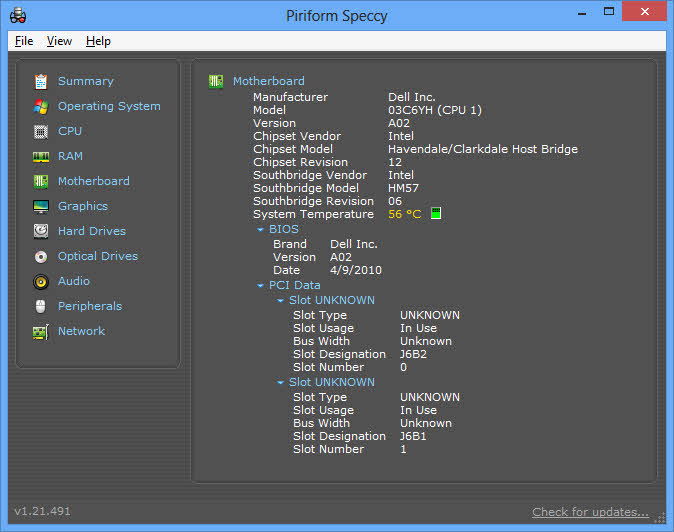
Task: Click the Slot Designation value J6B1
Action: tap(413, 436)
